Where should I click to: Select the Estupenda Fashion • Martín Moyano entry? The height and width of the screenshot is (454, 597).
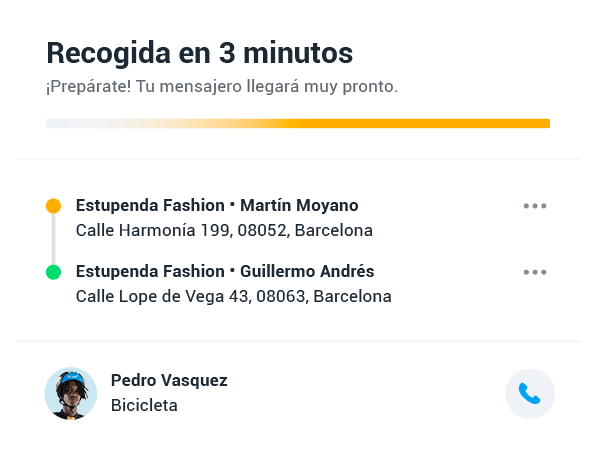click(217, 205)
